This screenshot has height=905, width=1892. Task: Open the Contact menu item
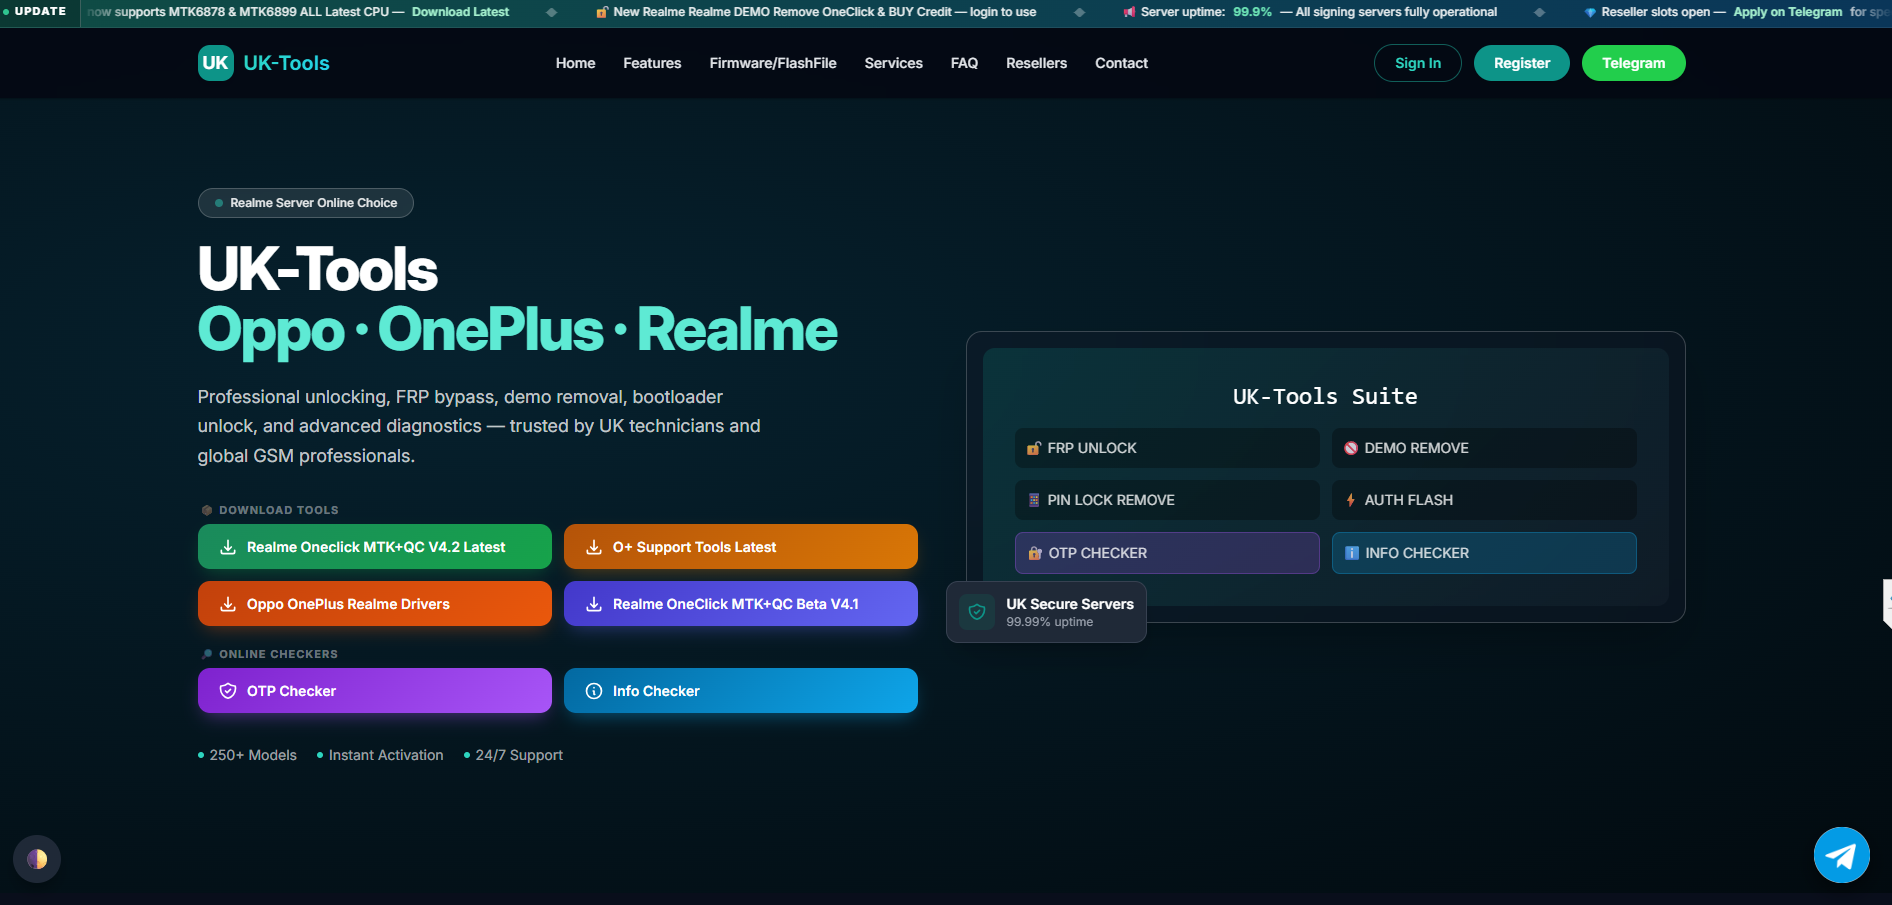1121,63
